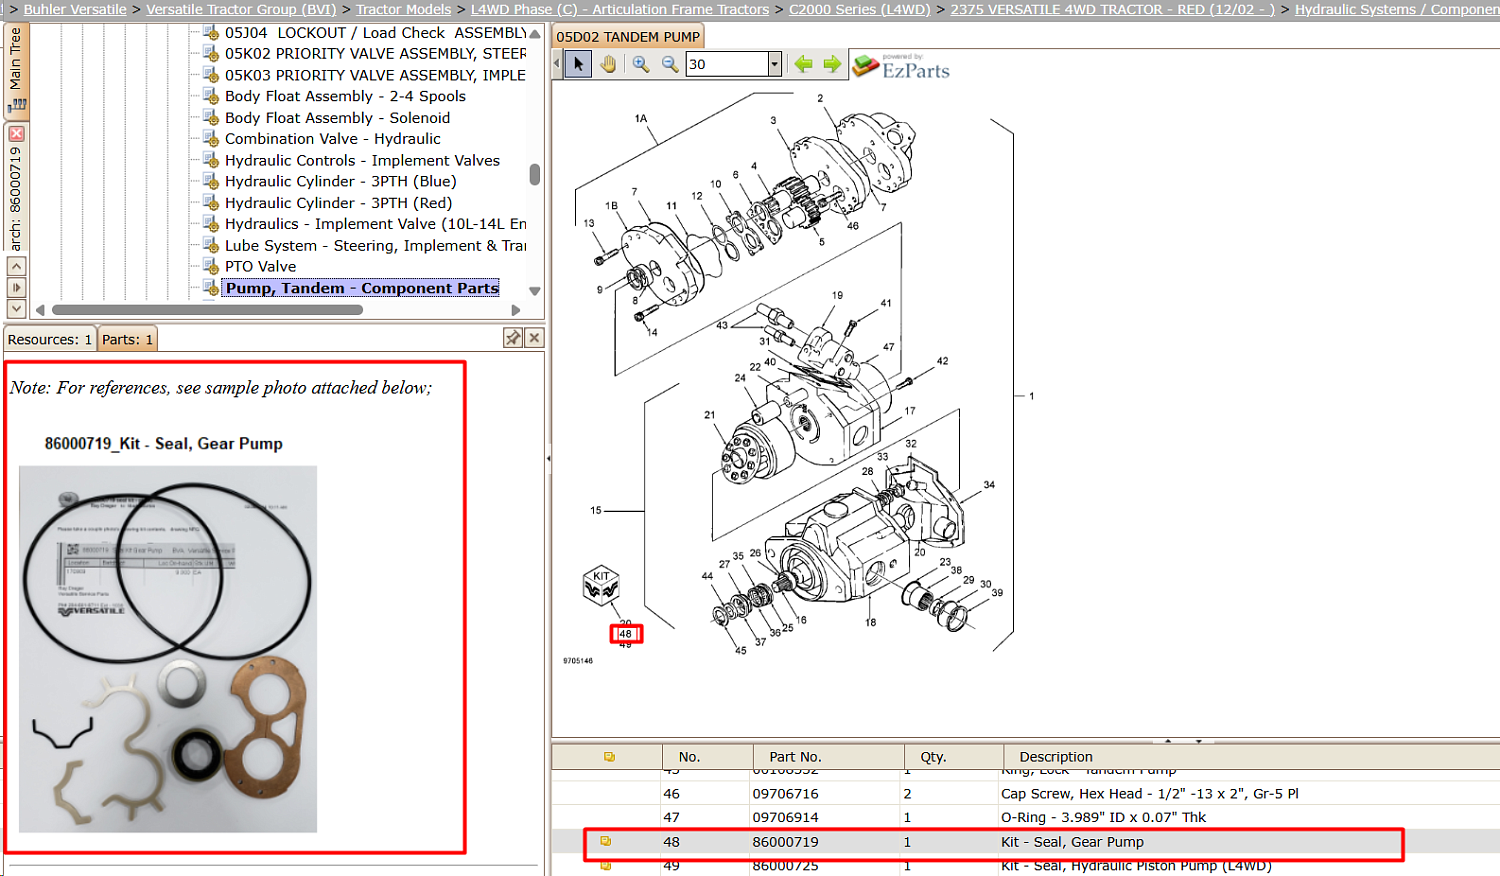Screen dimensions: 1500x876
Task: Activate the hand pan tool
Action: [609, 64]
